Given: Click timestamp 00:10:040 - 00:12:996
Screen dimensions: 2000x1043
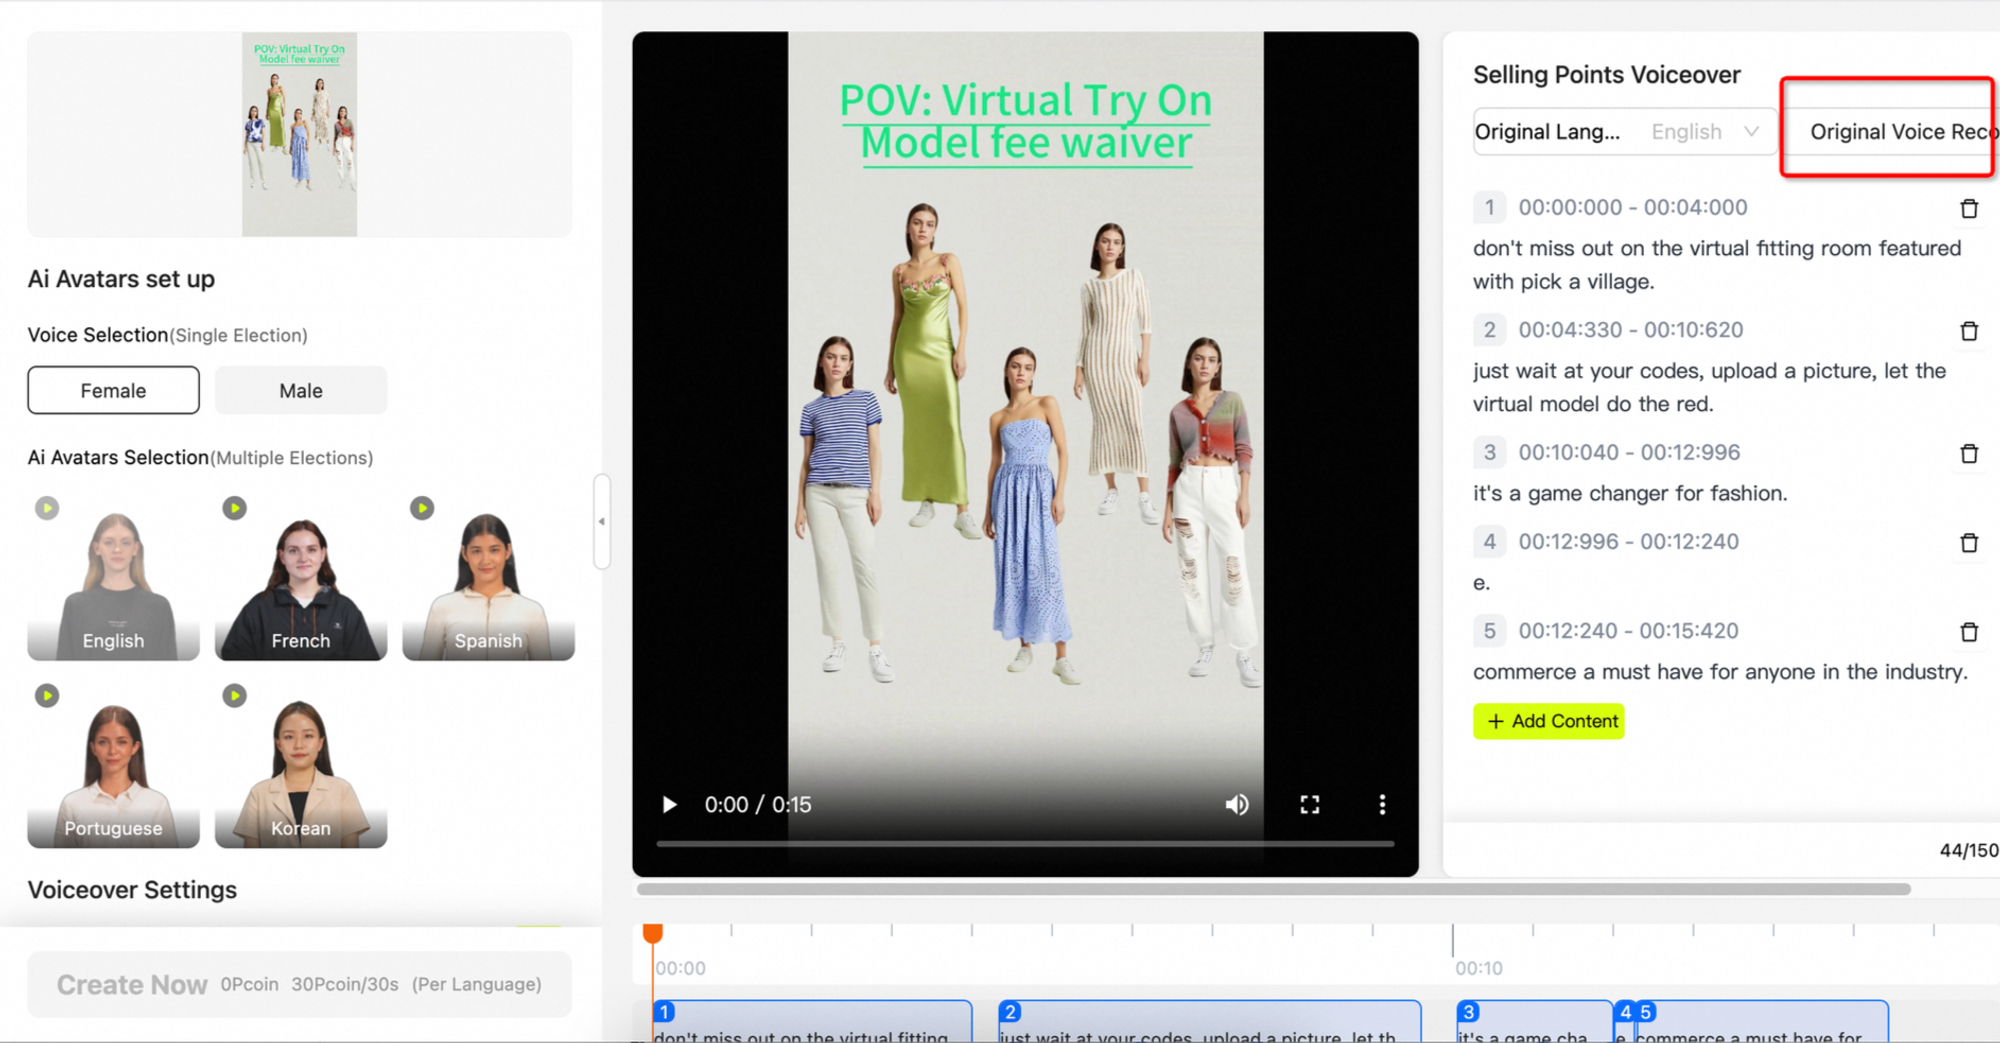Looking at the screenshot, I should click(x=1630, y=452).
